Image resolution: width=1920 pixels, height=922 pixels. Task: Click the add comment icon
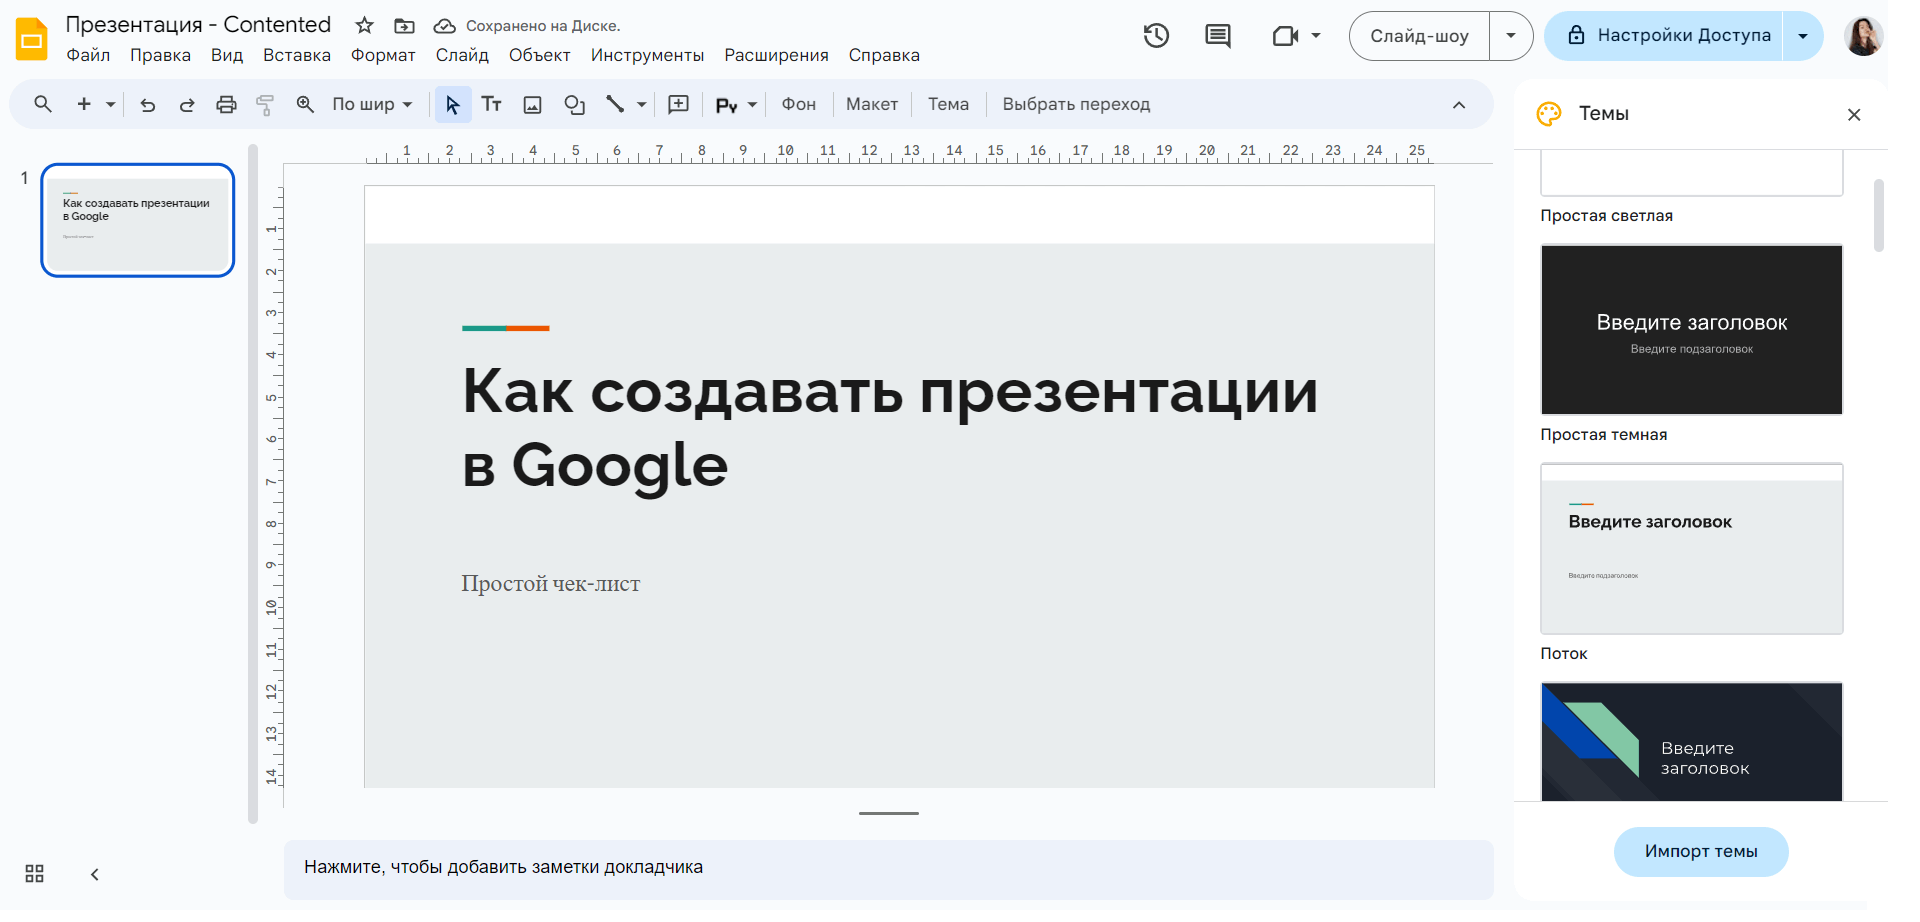pos(678,104)
